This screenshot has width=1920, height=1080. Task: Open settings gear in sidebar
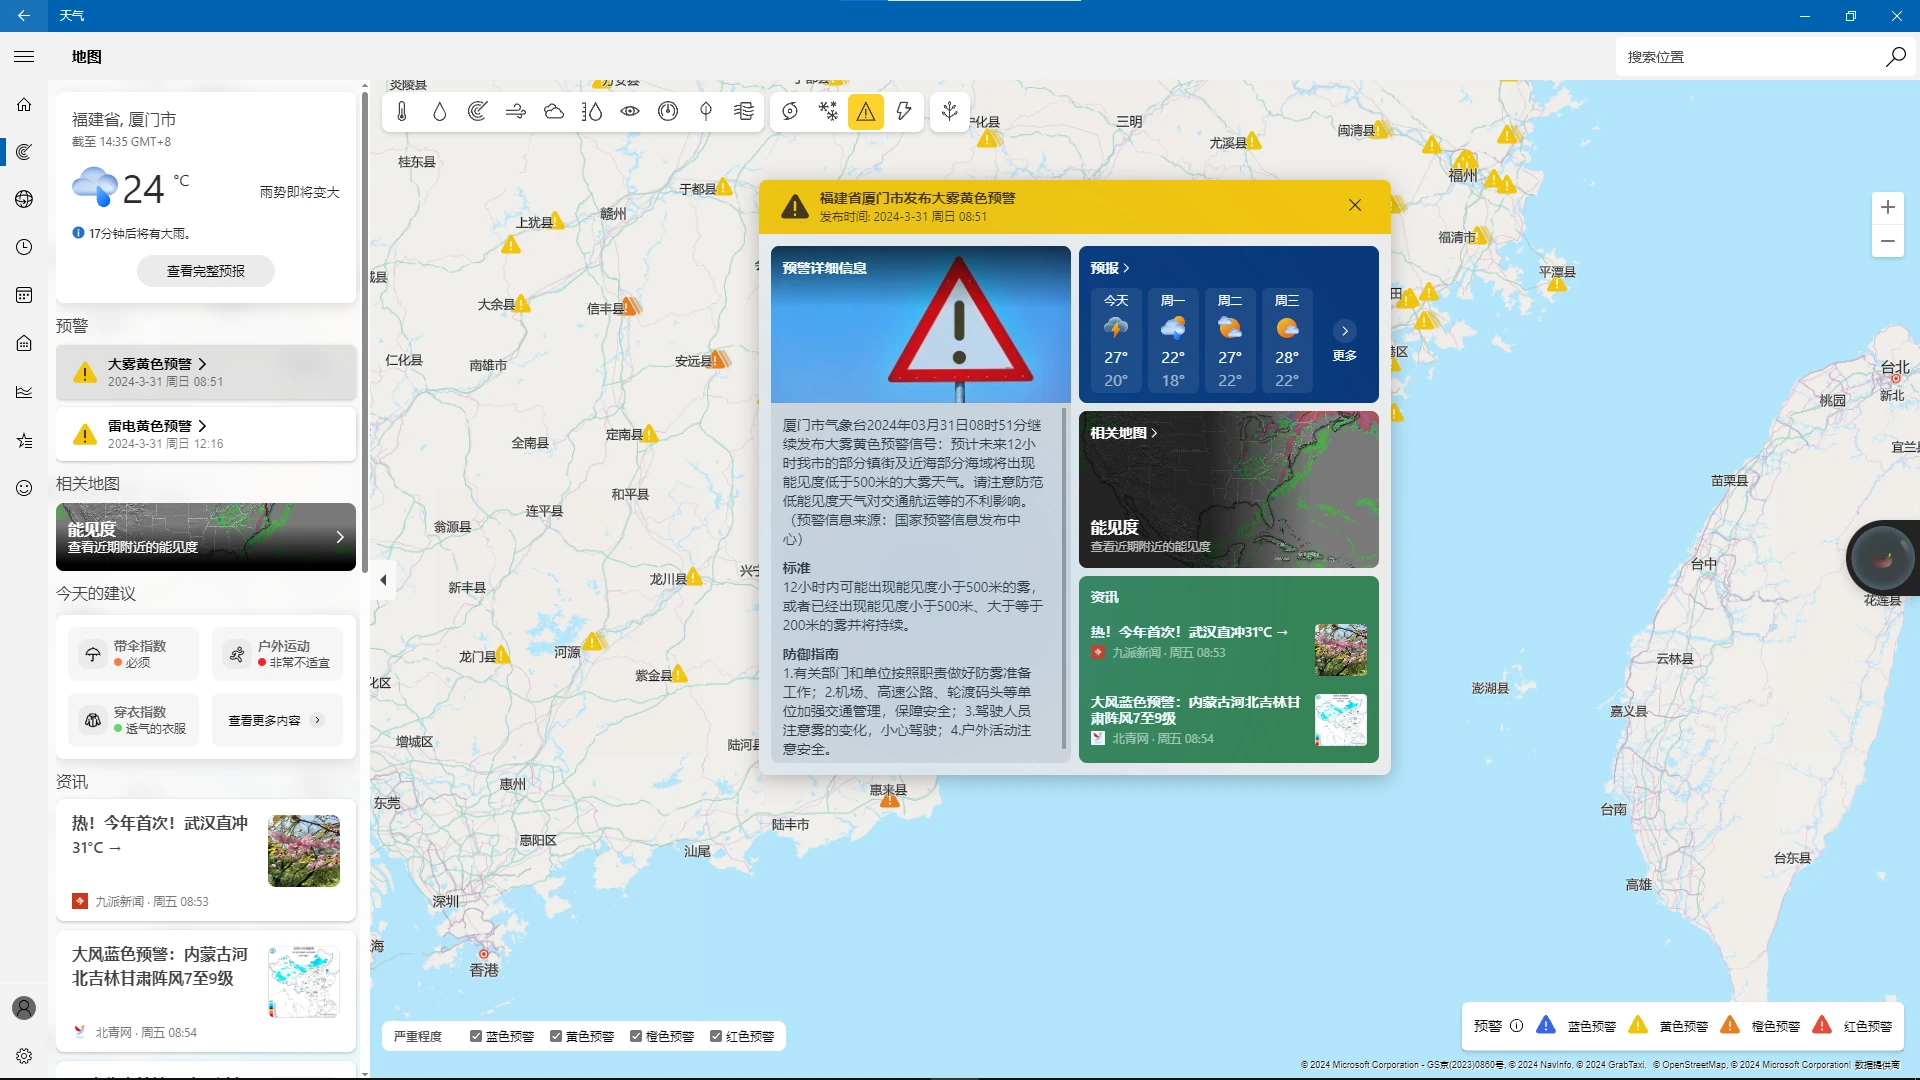(24, 1056)
